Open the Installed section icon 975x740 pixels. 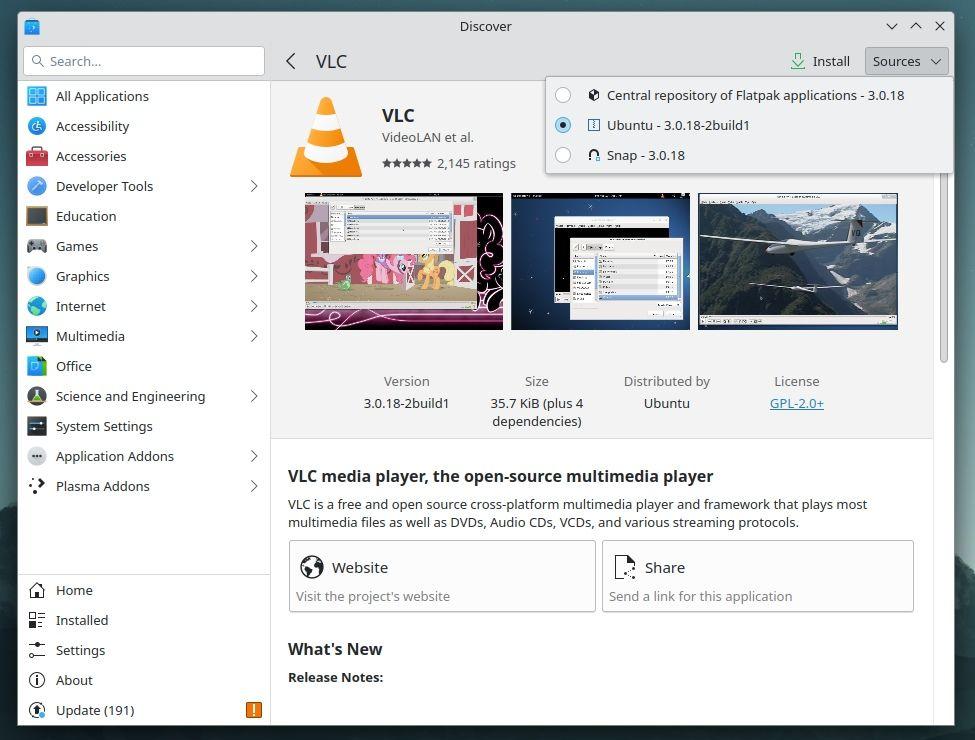[x=37, y=620]
